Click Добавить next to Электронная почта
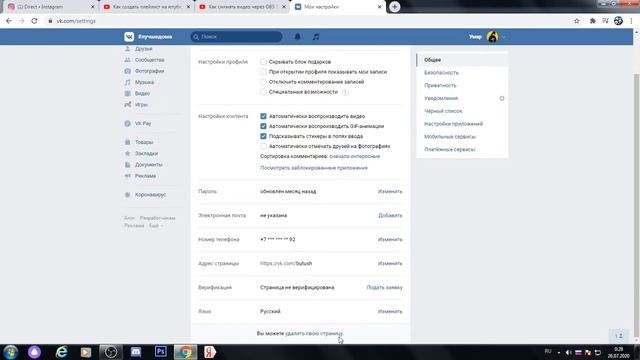The image size is (640, 360). [x=390, y=216]
